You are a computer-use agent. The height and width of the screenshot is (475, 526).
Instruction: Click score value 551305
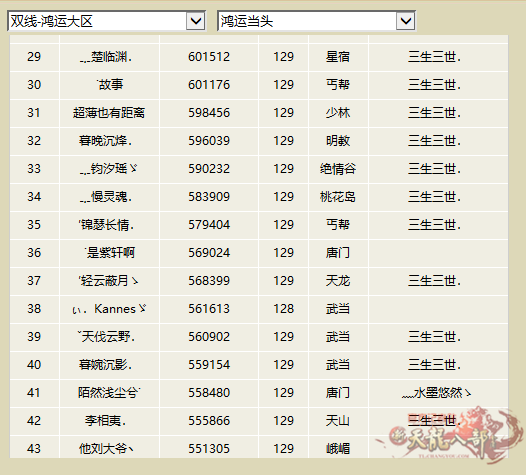click(x=209, y=449)
